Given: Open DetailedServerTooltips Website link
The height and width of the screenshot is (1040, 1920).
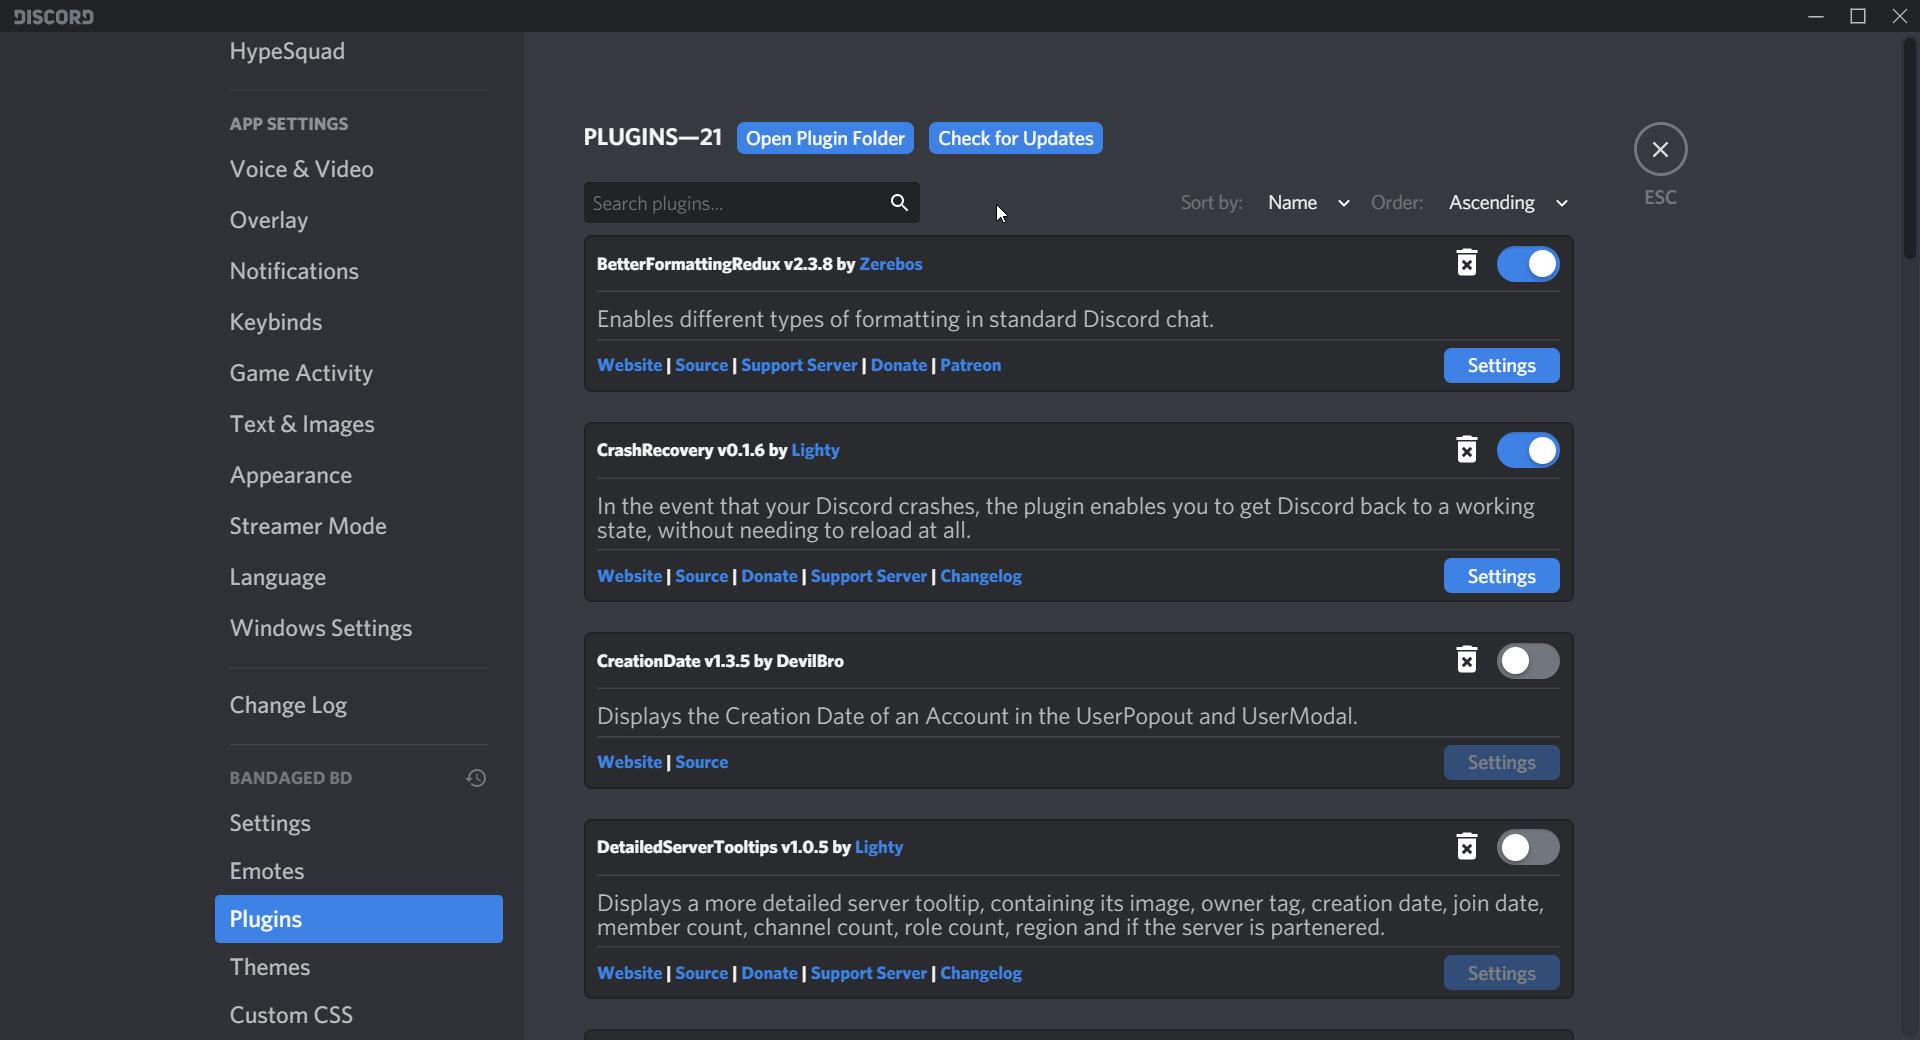Looking at the screenshot, I should pos(629,973).
